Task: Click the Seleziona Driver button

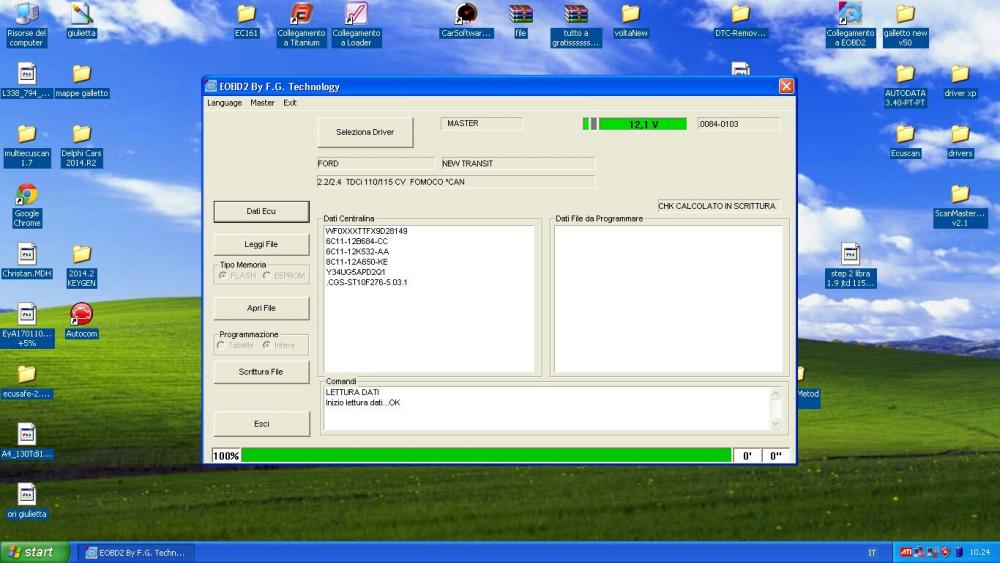Action: [x=365, y=132]
